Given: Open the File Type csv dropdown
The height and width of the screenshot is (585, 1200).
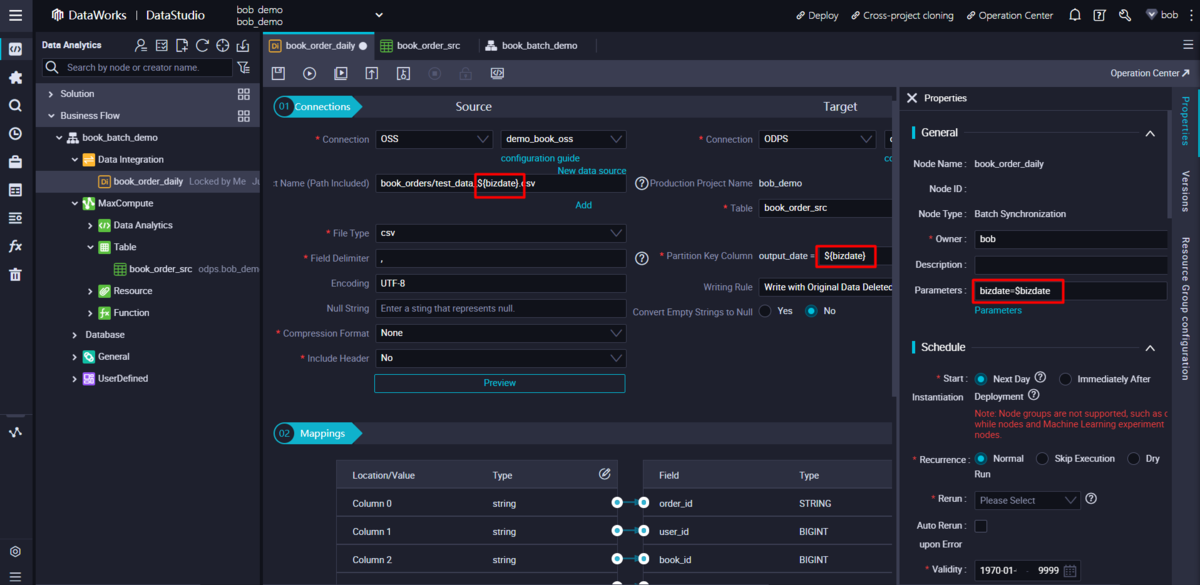Looking at the screenshot, I should click(x=500, y=233).
